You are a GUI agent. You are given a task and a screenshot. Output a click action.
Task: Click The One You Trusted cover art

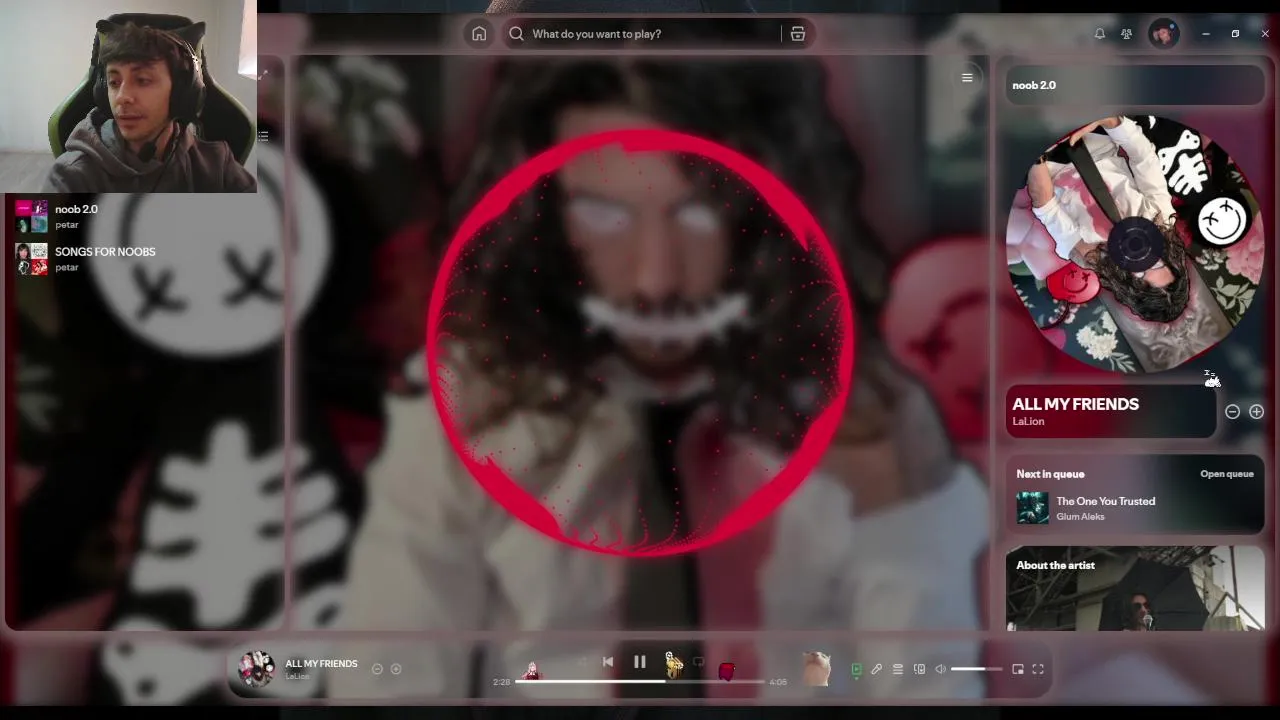click(1033, 508)
